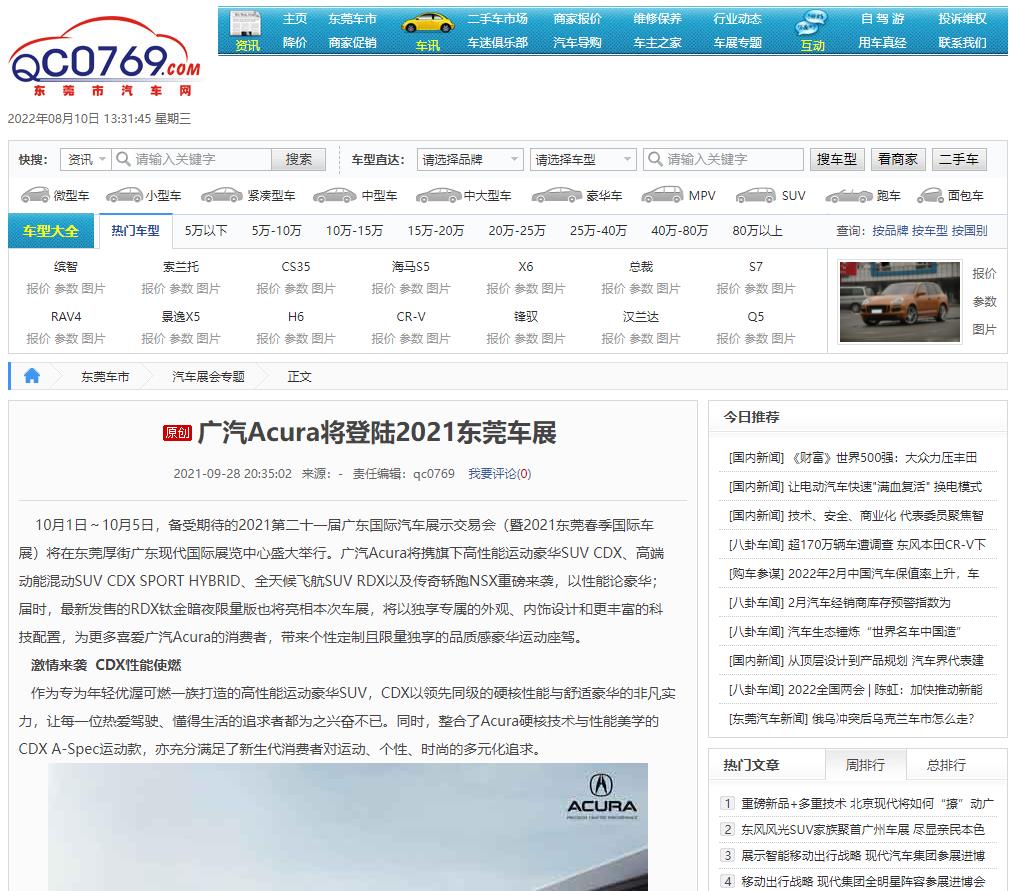Viewport: 1011px width, 891px height.
Task: Open the 周排行 ranking tab
Action: pyautogui.click(x=865, y=765)
